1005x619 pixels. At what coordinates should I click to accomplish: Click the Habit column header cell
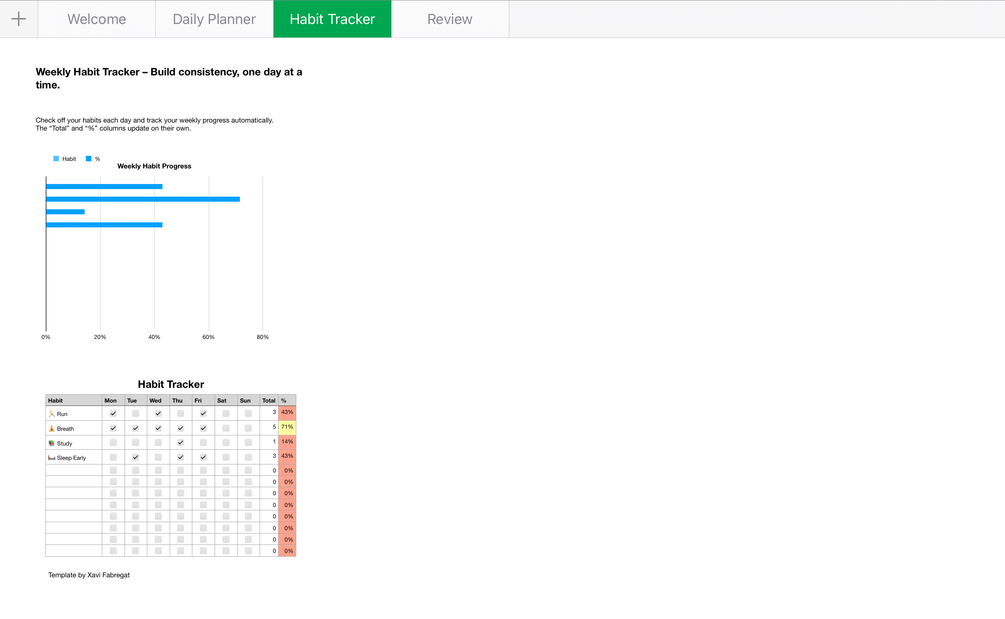[x=74, y=400]
